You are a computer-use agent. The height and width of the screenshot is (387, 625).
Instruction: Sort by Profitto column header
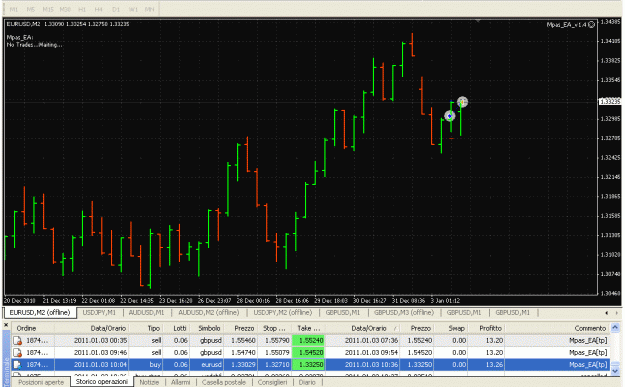pos(486,328)
